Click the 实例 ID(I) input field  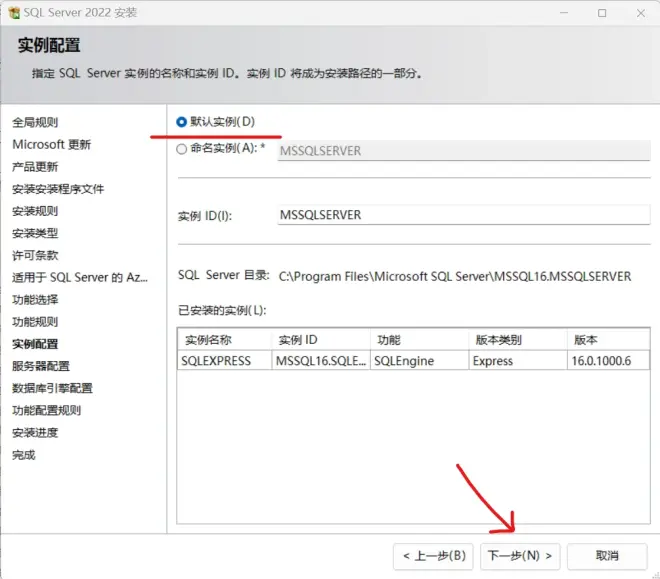[x=464, y=215]
